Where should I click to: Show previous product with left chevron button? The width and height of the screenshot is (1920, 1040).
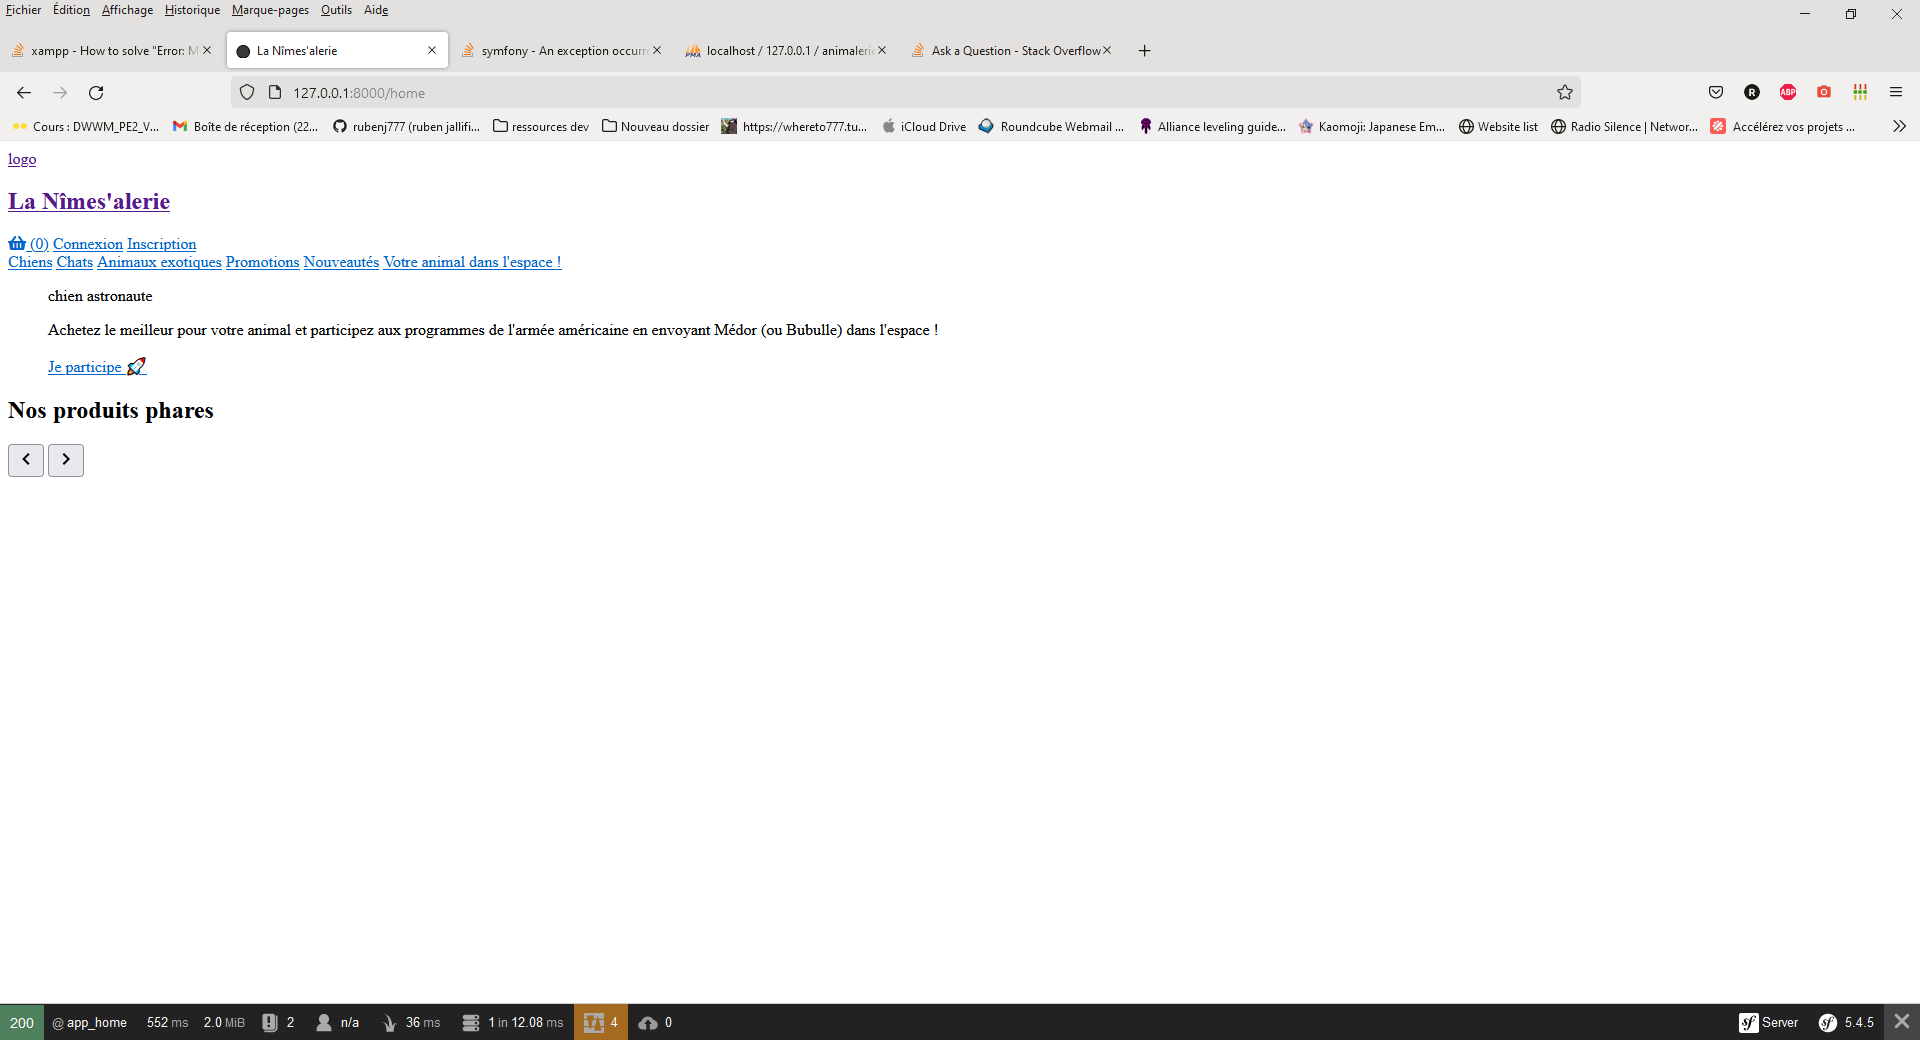click(x=26, y=460)
